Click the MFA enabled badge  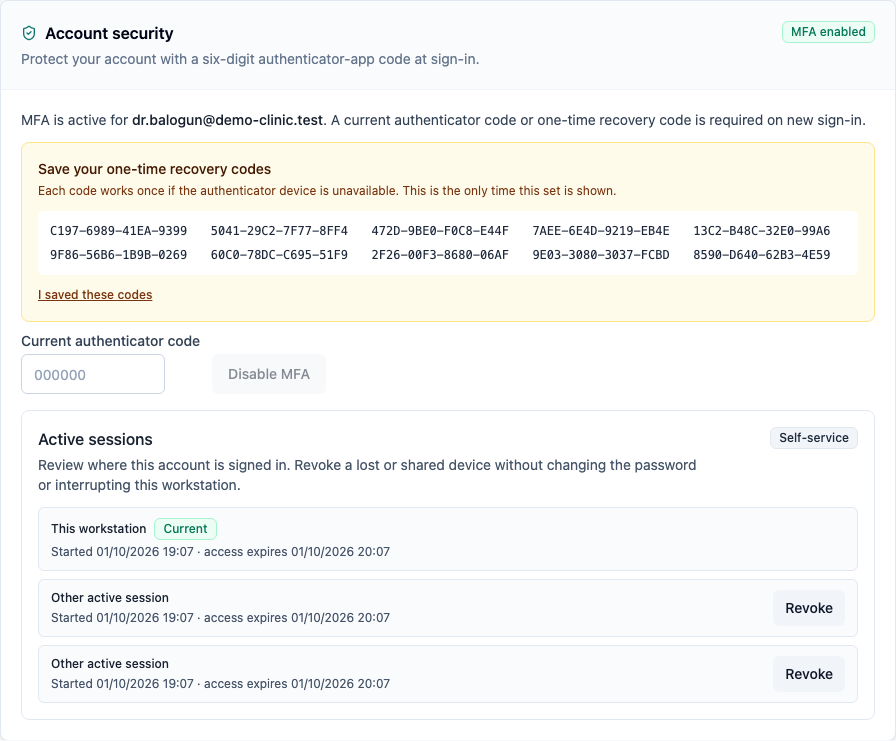(x=828, y=32)
